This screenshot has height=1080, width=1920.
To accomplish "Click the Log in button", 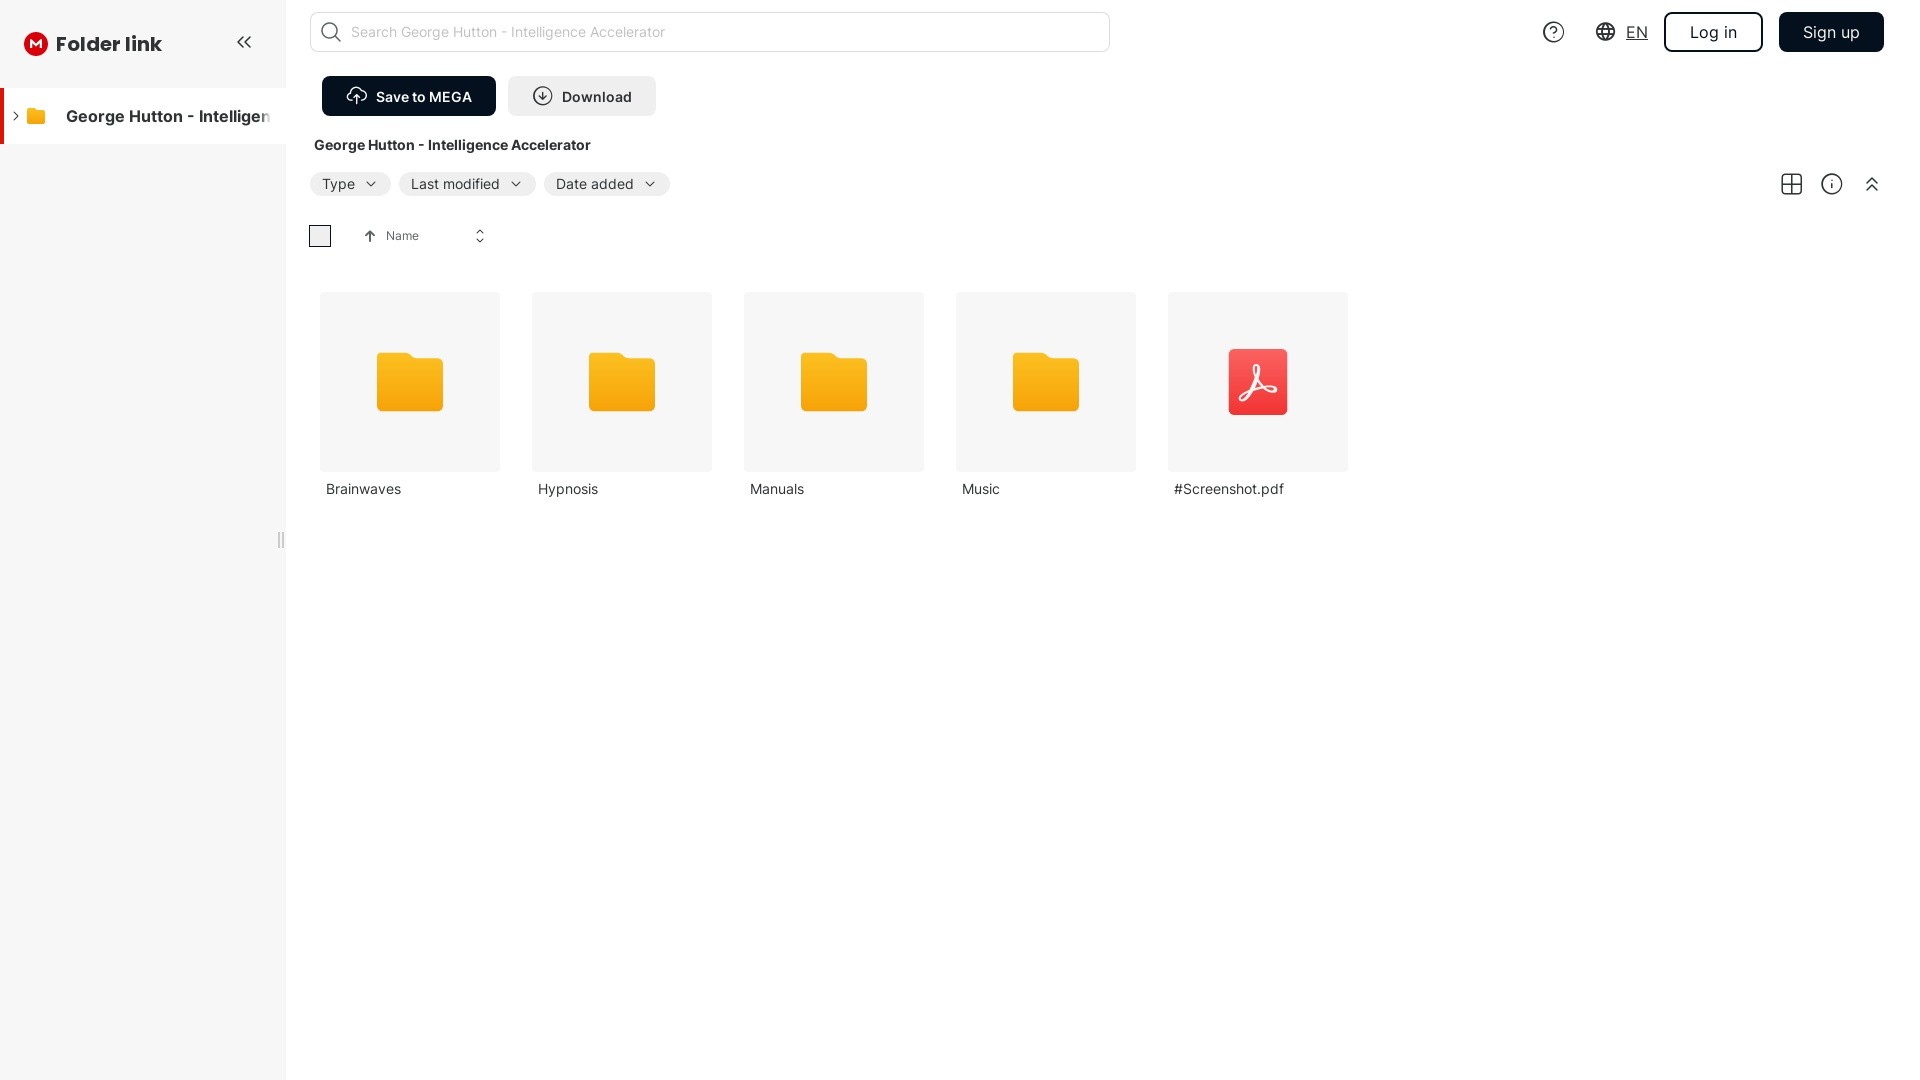I will tap(1712, 32).
